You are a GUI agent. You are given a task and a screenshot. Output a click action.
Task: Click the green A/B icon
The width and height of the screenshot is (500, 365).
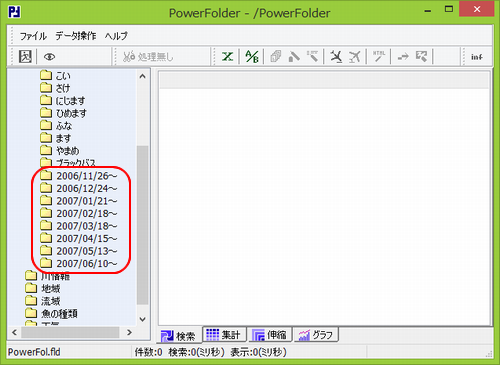[x=252, y=56]
